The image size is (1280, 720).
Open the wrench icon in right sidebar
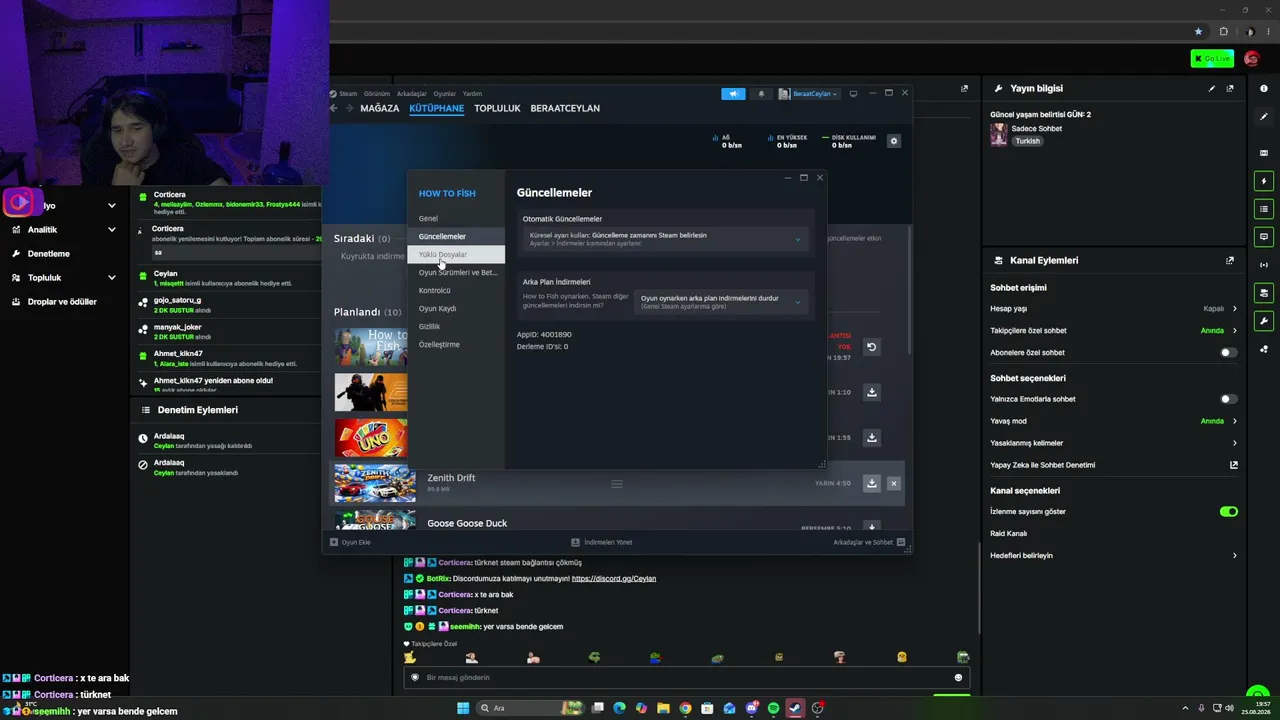1264,321
